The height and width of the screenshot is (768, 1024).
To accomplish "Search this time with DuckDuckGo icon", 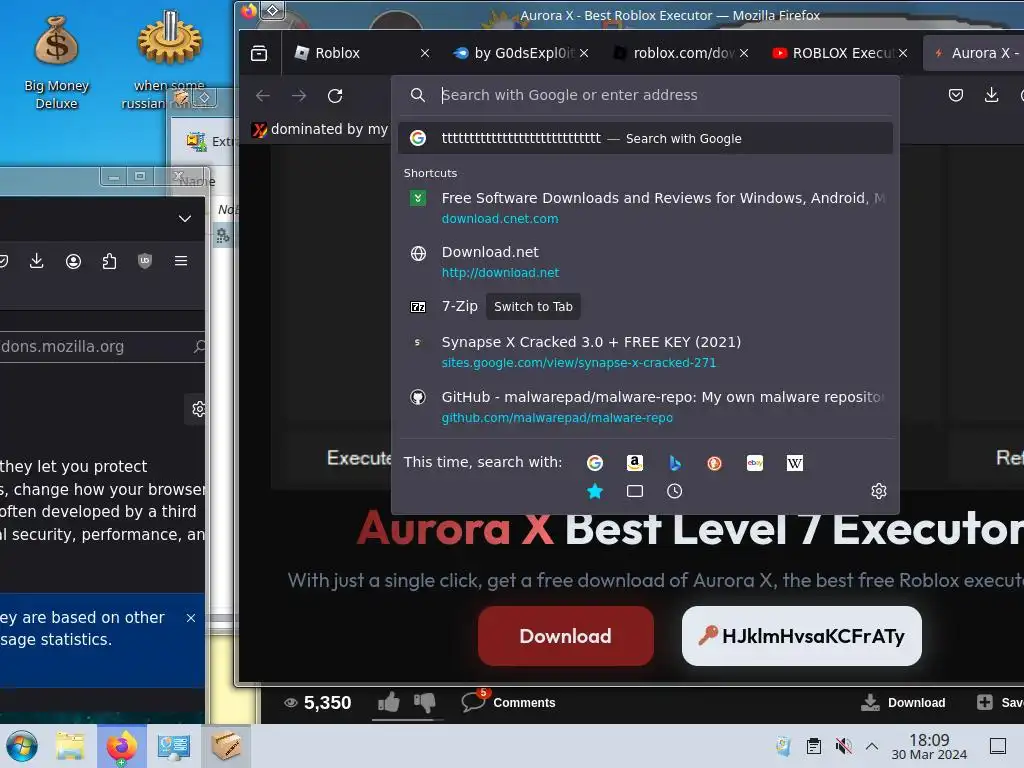I will (714, 463).
